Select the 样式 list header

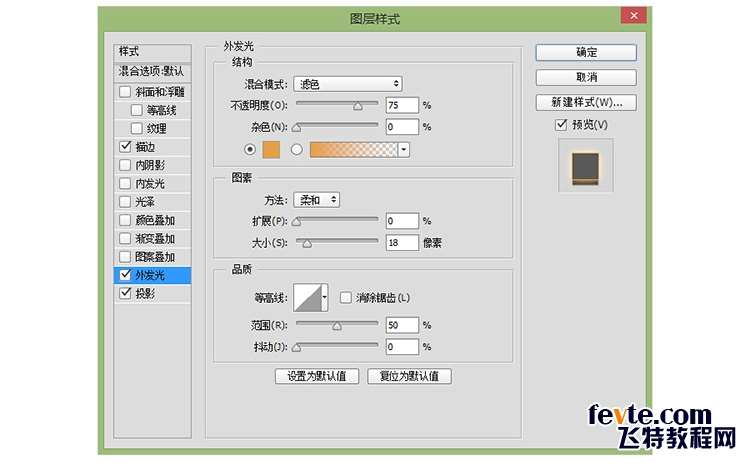[x=153, y=51]
